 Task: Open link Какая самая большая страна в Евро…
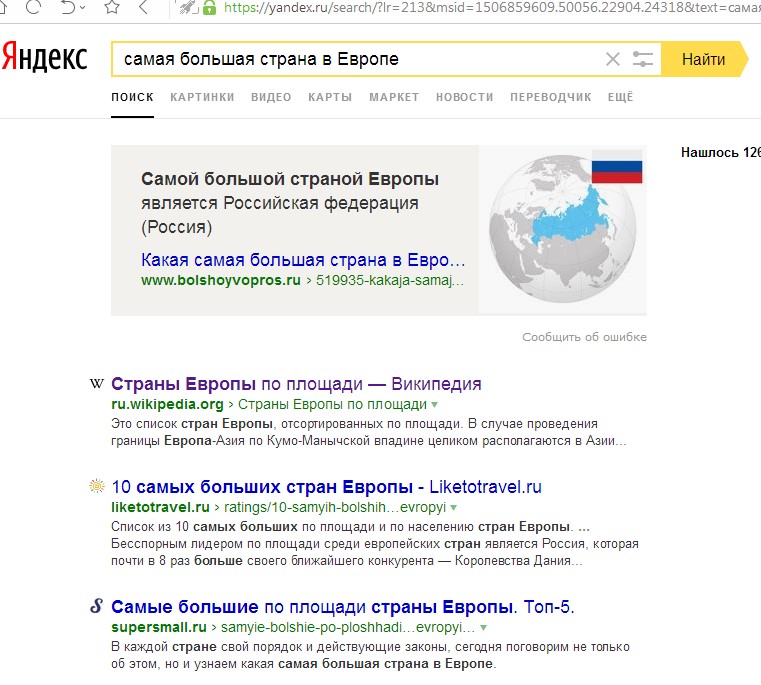point(303,260)
